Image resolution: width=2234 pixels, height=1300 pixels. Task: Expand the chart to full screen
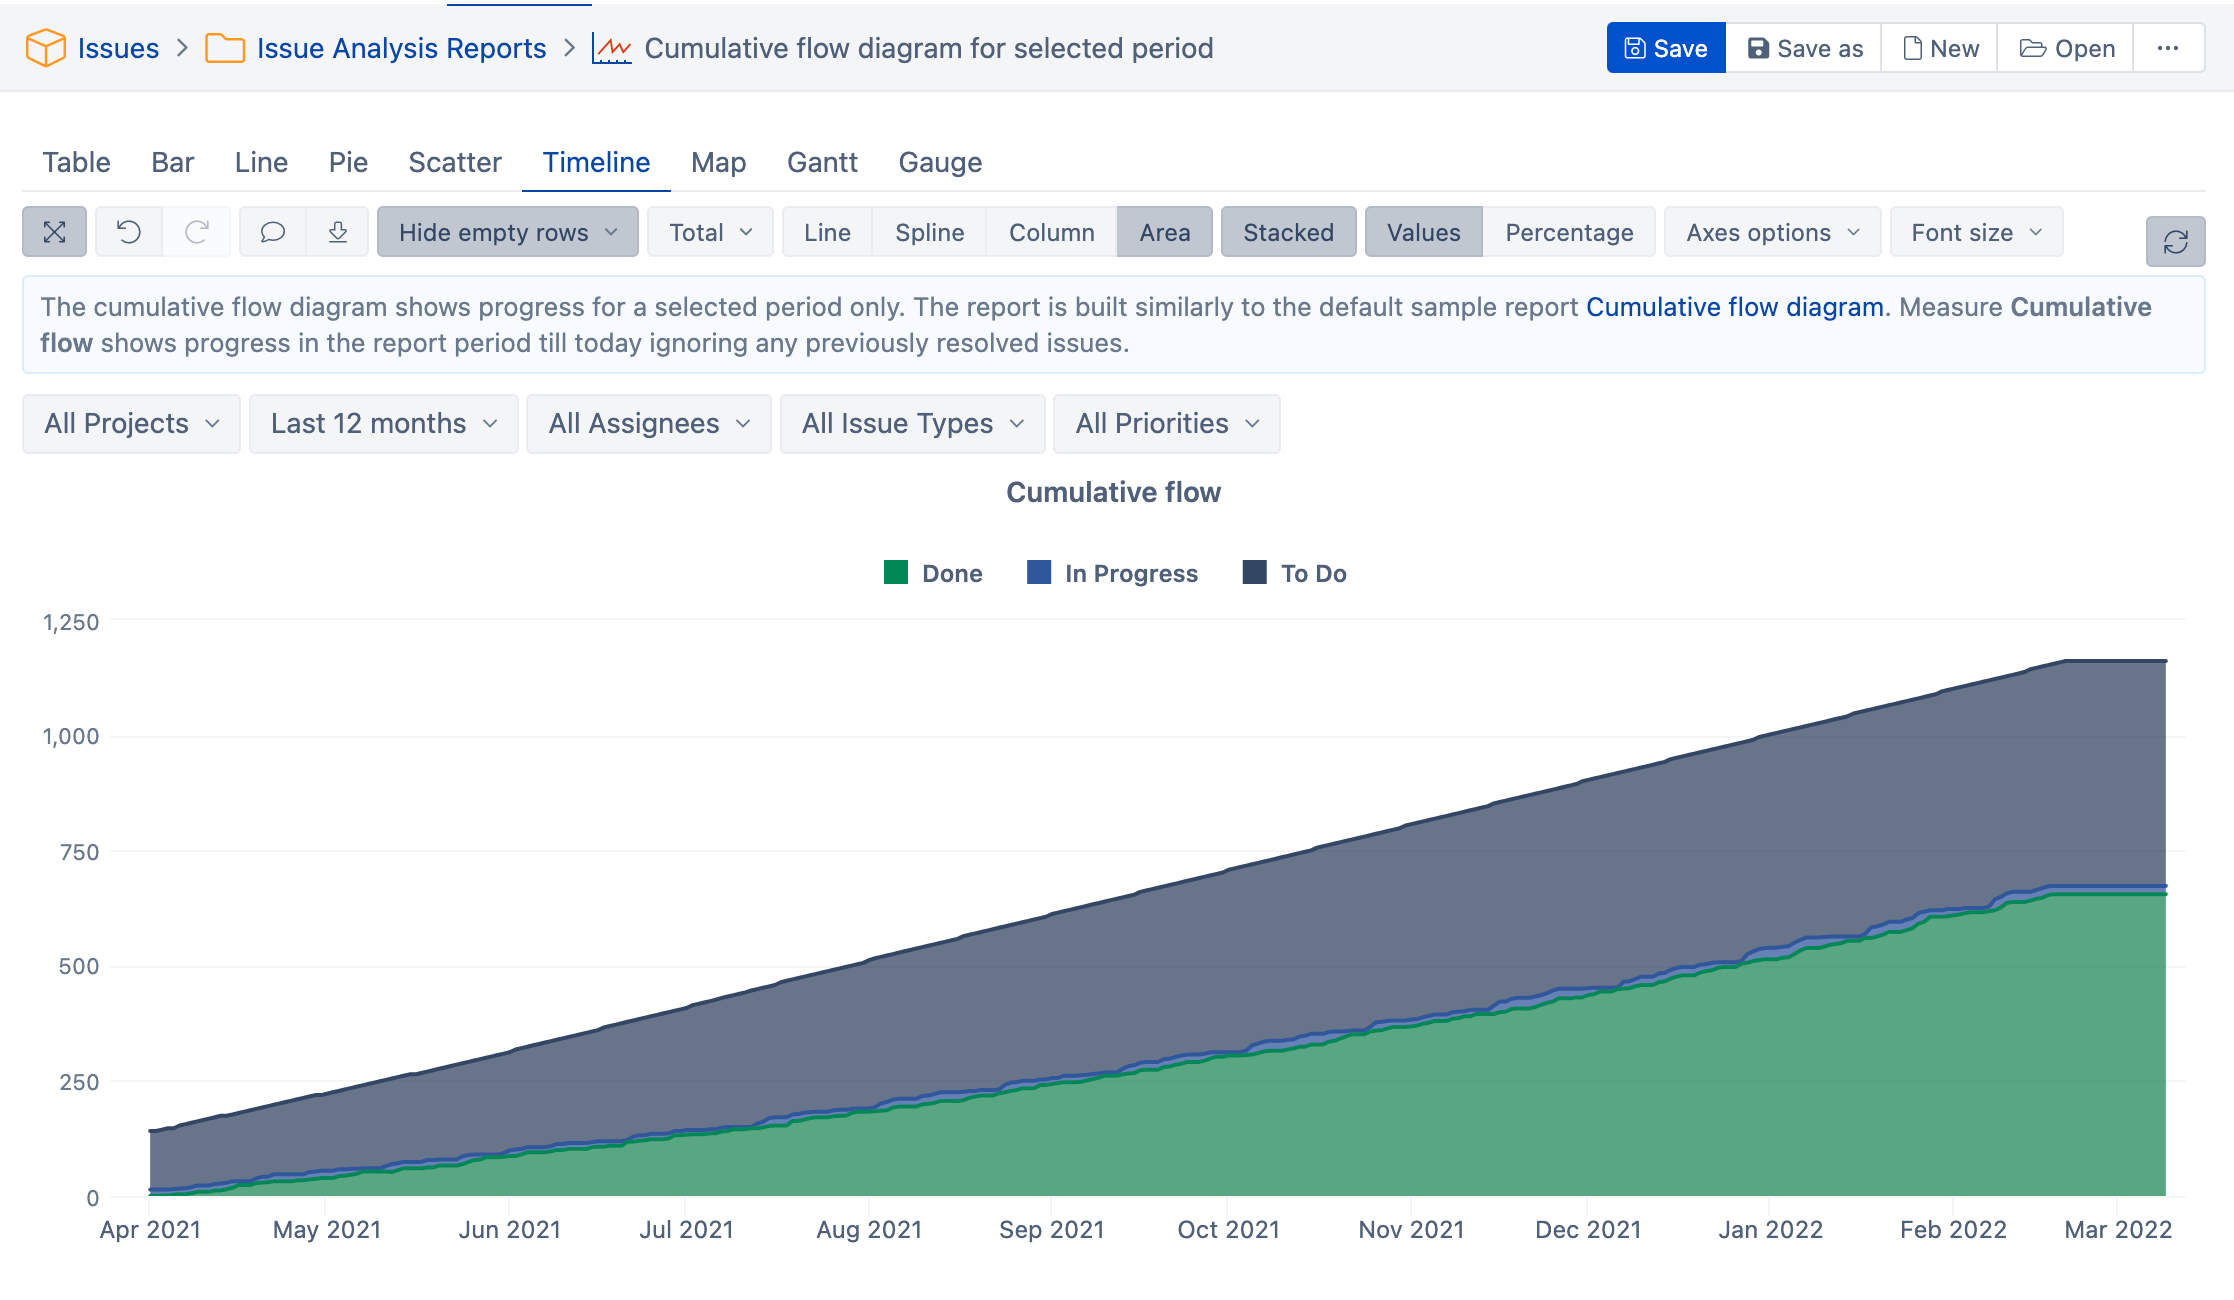click(54, 231)
